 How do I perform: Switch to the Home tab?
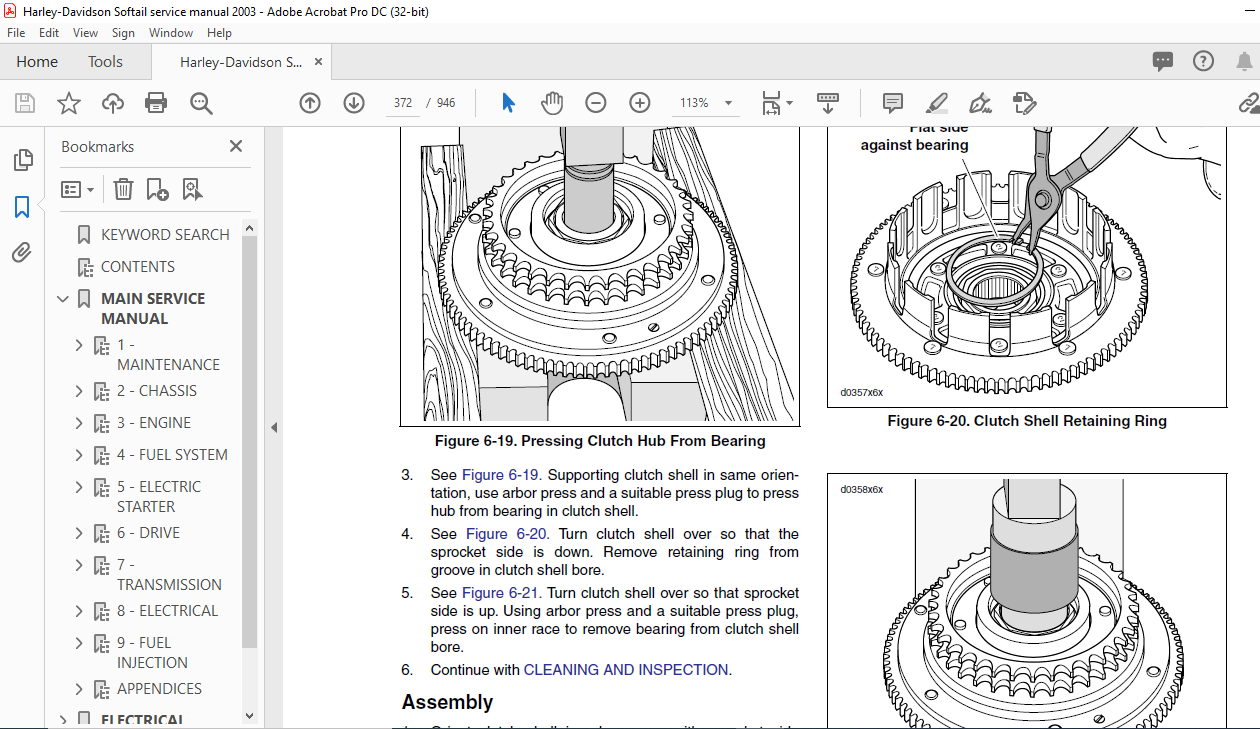[x=37, y=62]
